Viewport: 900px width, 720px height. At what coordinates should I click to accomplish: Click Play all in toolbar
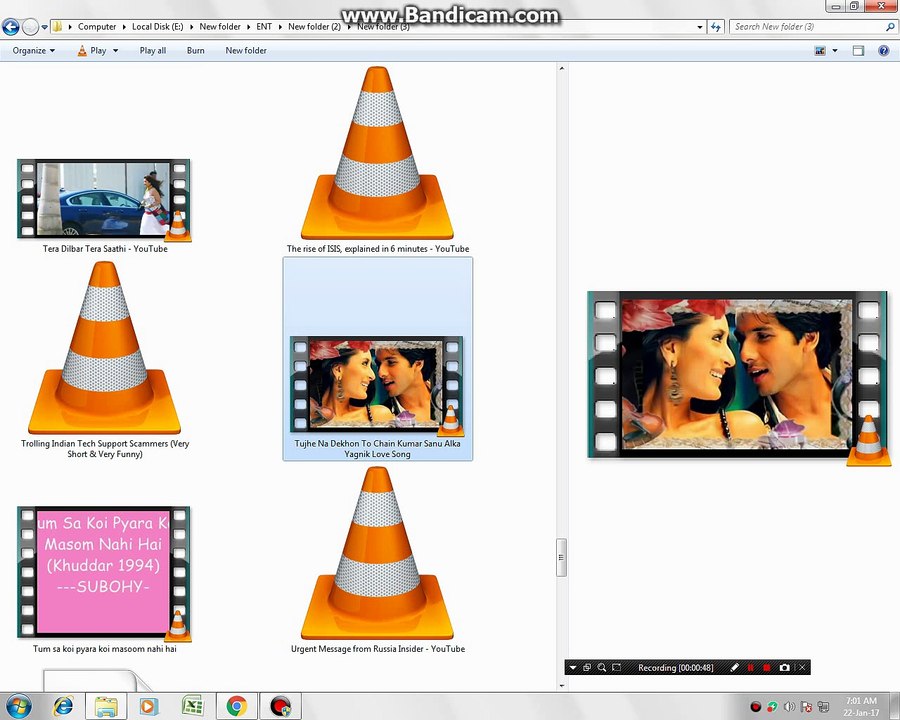(x=153, y=51)
